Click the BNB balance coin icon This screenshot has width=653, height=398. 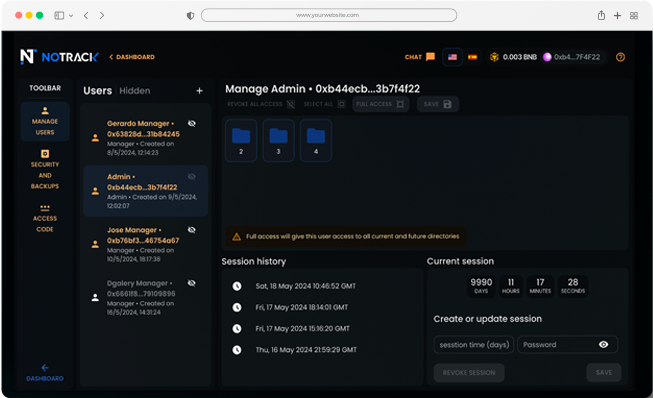point(494,57)
